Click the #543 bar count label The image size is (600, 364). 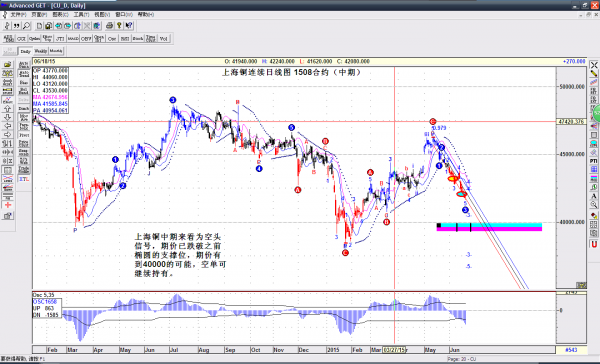[x=571, y=349]
